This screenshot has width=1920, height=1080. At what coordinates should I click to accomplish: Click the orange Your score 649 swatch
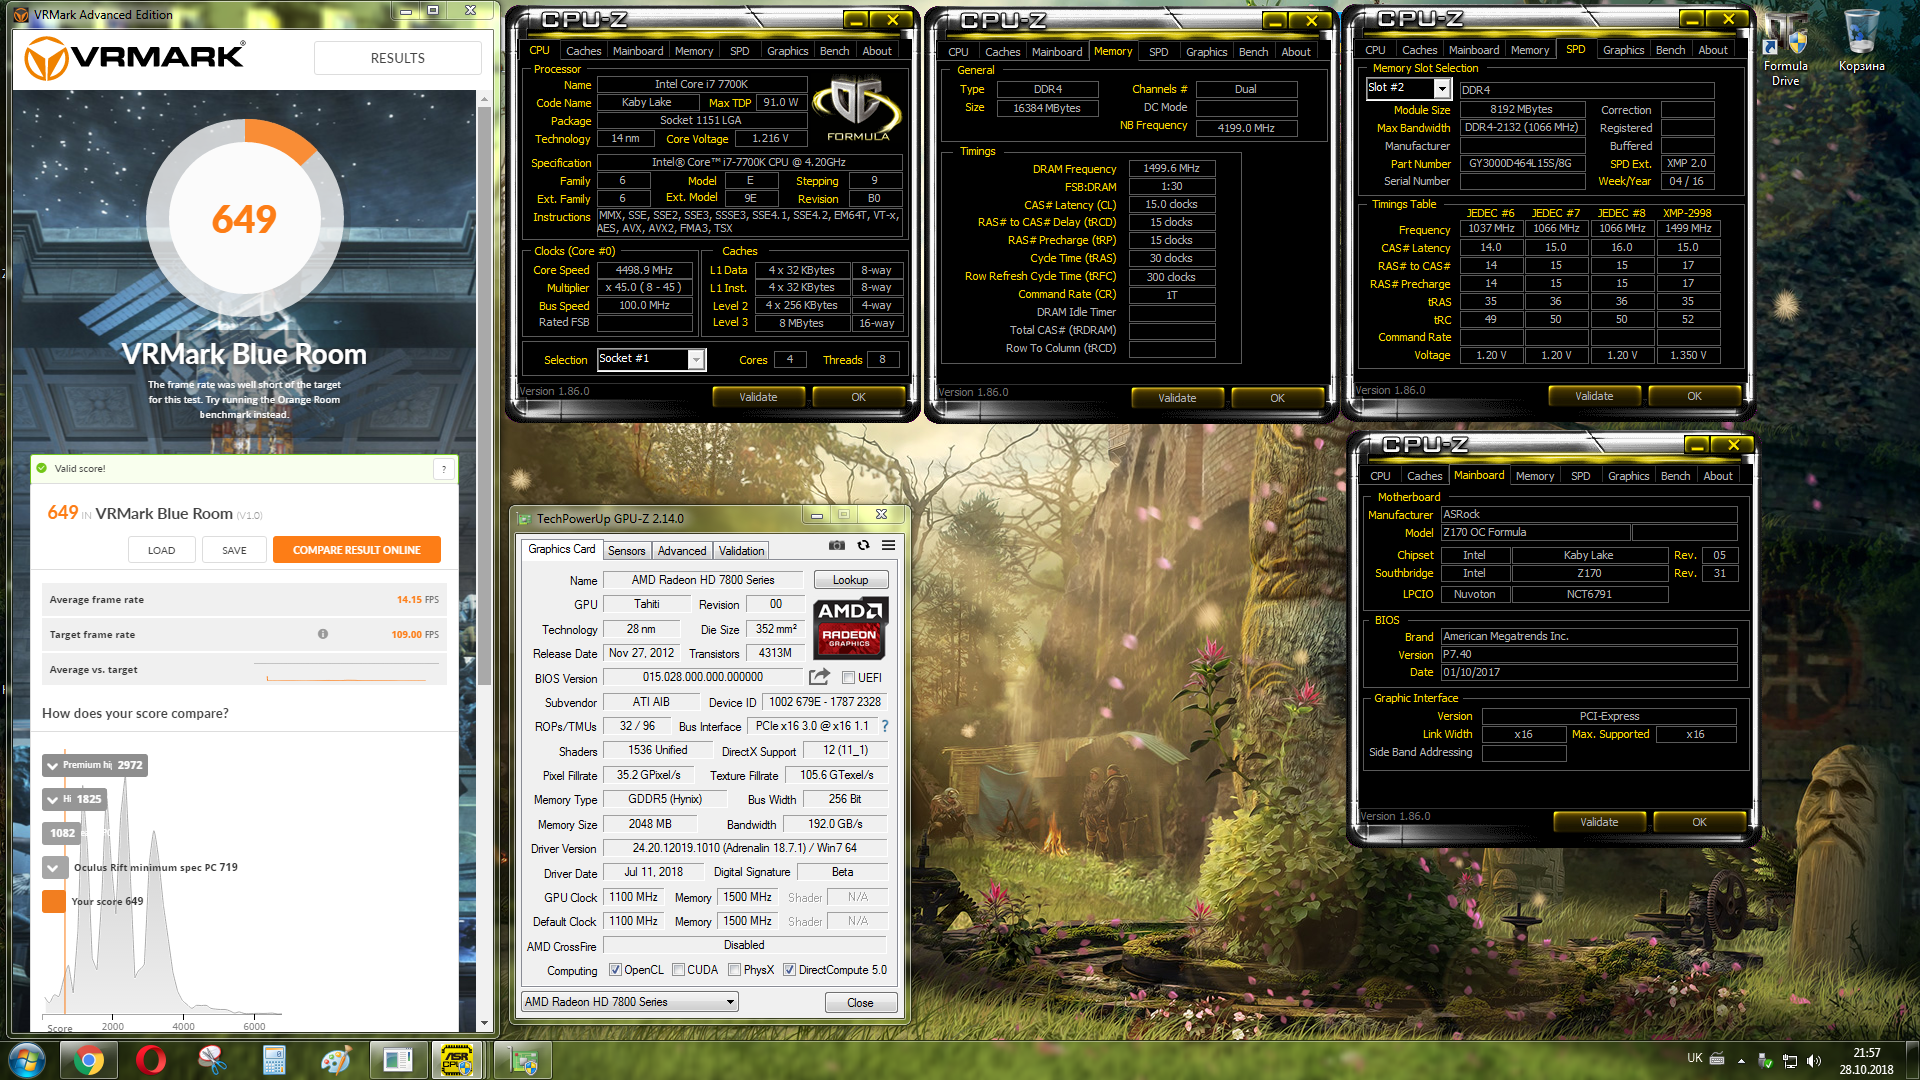[x=53, y=902]
